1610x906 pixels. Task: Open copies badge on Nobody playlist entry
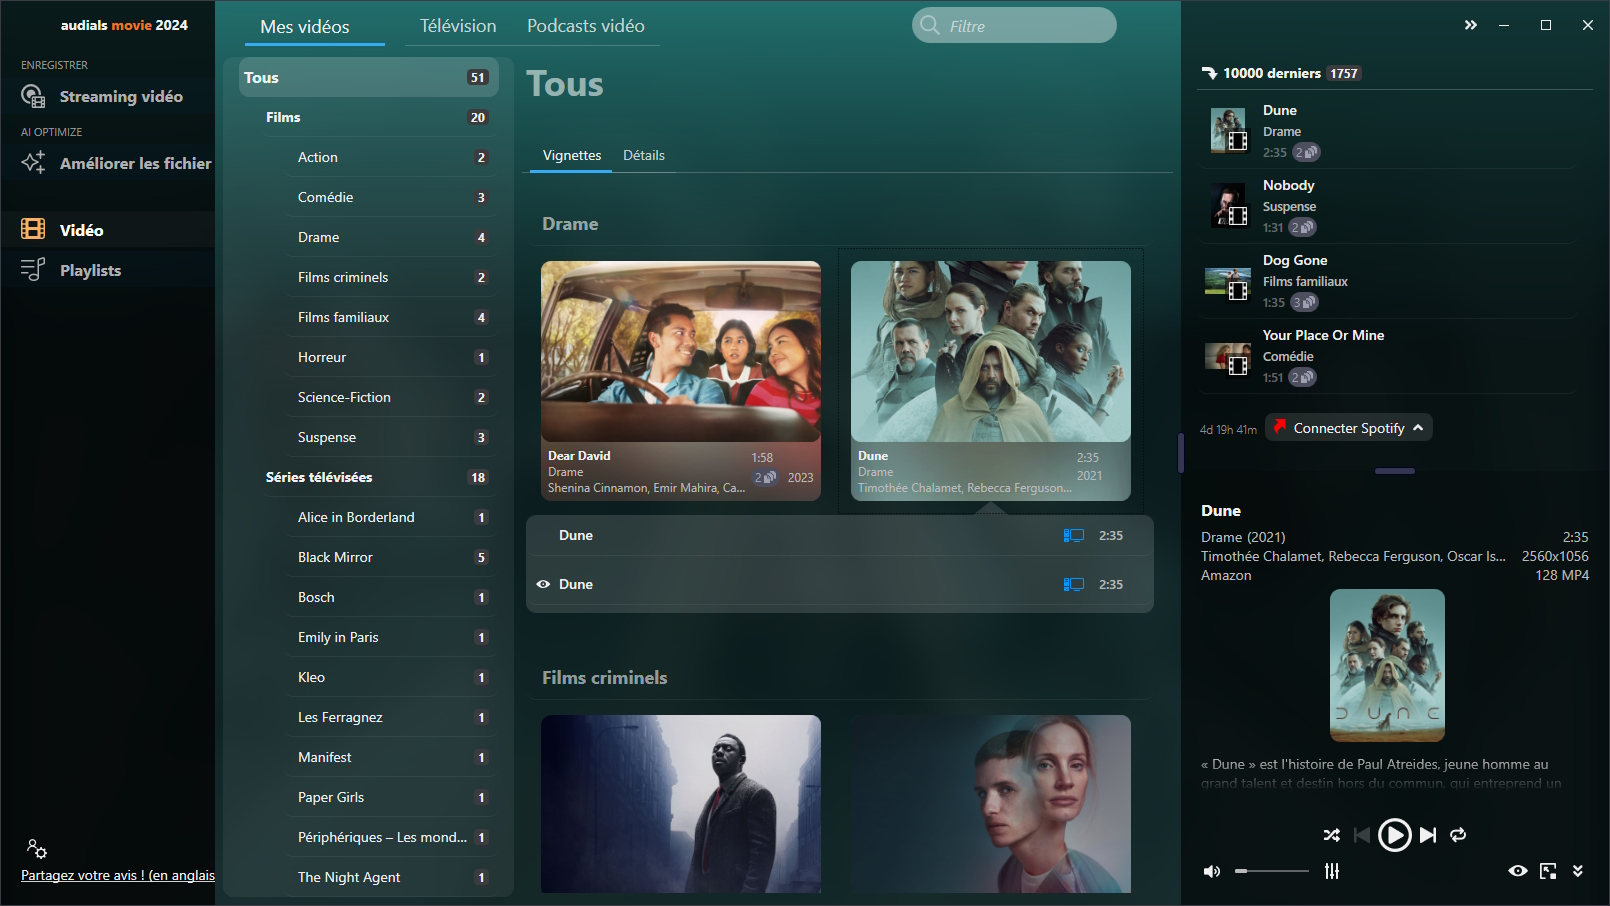(1302, 227)
